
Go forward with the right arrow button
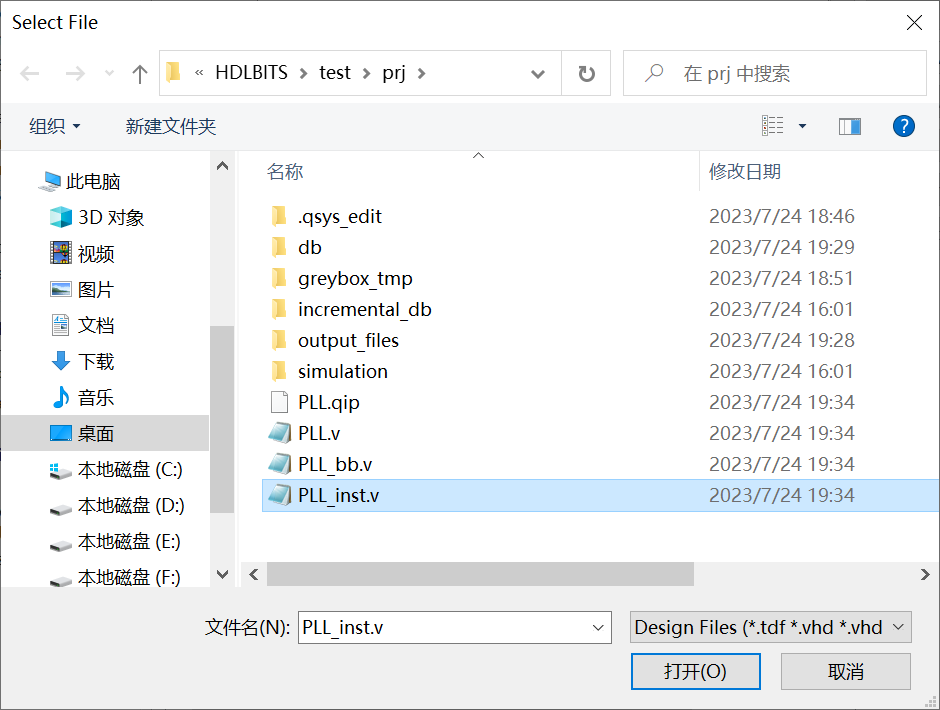tap(75, 74)
